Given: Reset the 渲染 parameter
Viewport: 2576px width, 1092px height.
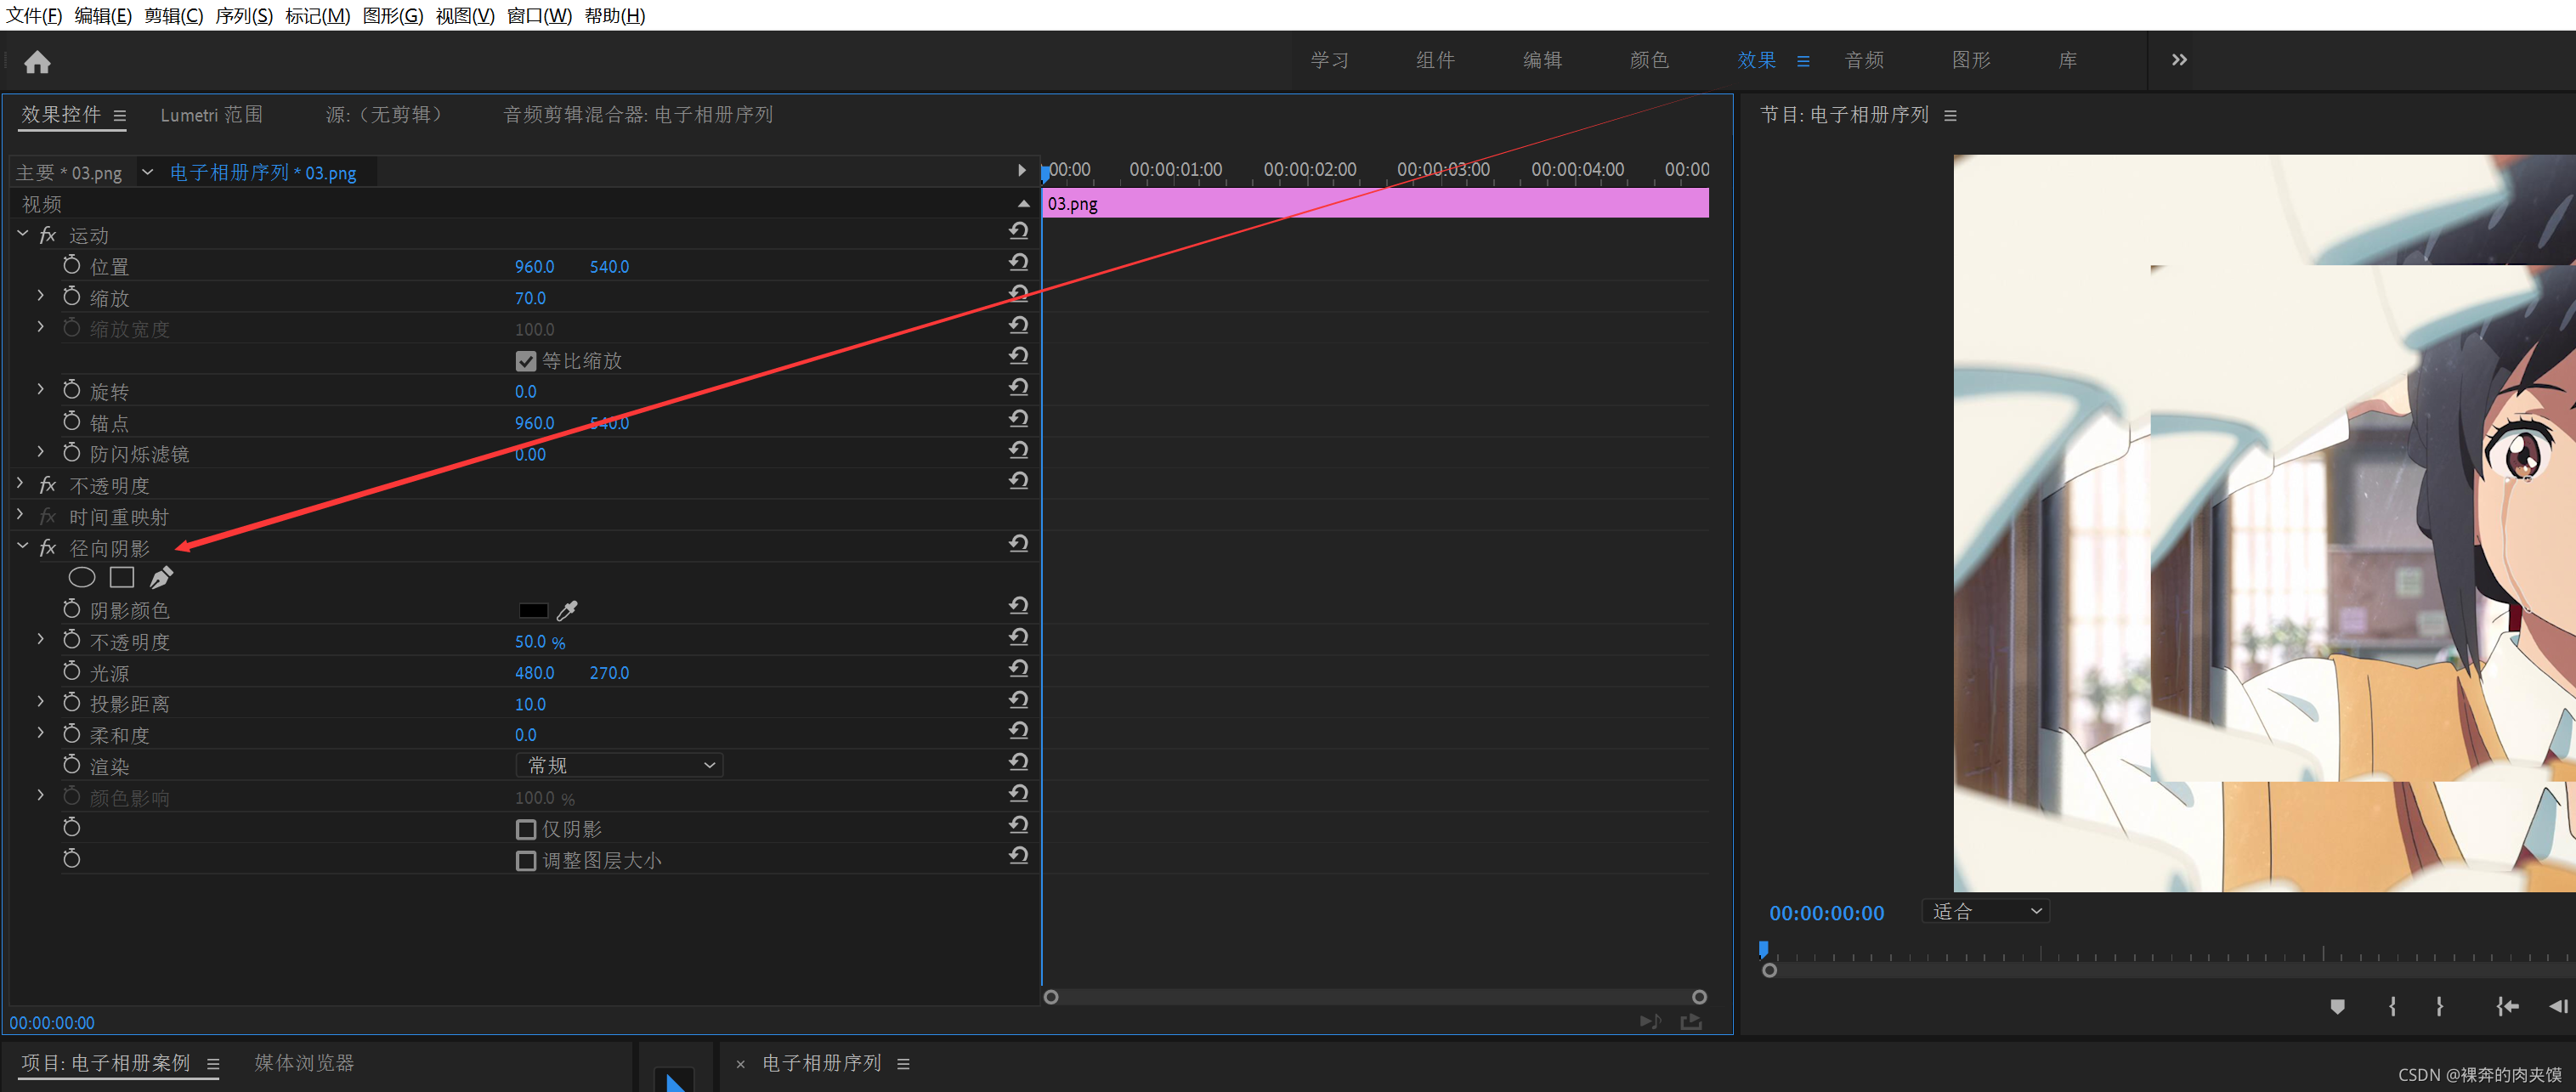Looking at the screenshot, I should pyautogui.click(x=1019, y=762).
